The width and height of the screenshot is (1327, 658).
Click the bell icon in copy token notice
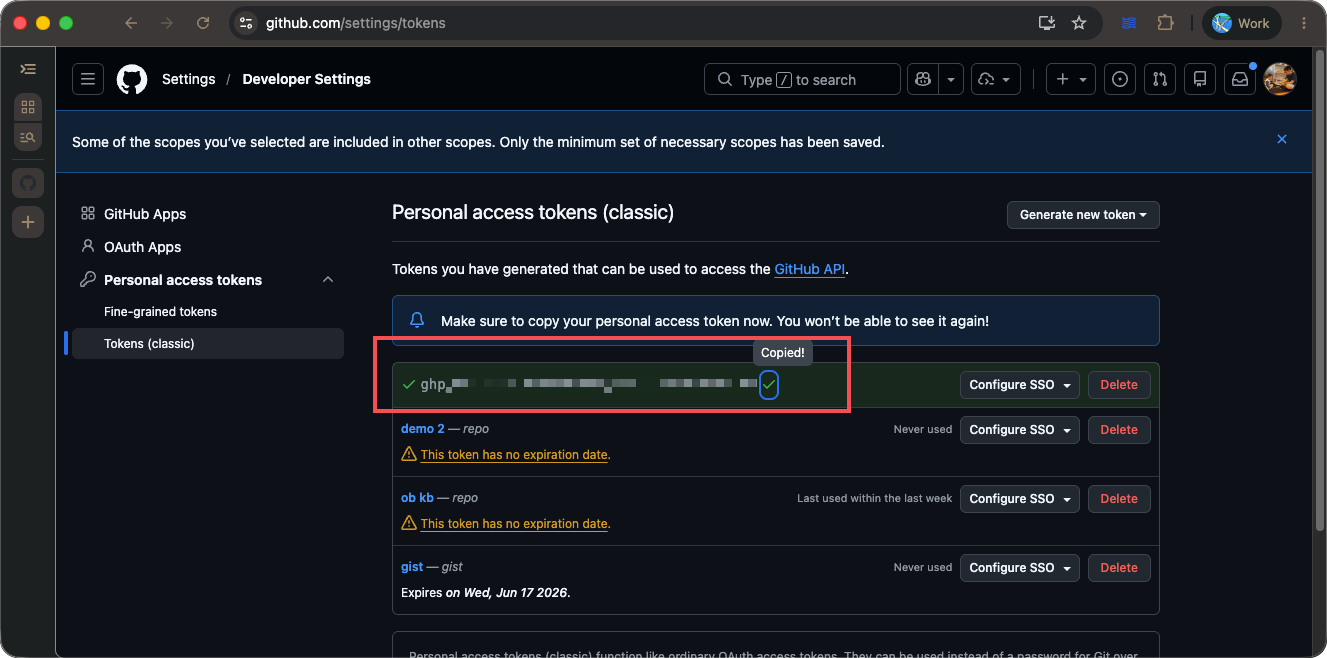tap(418, 321)
